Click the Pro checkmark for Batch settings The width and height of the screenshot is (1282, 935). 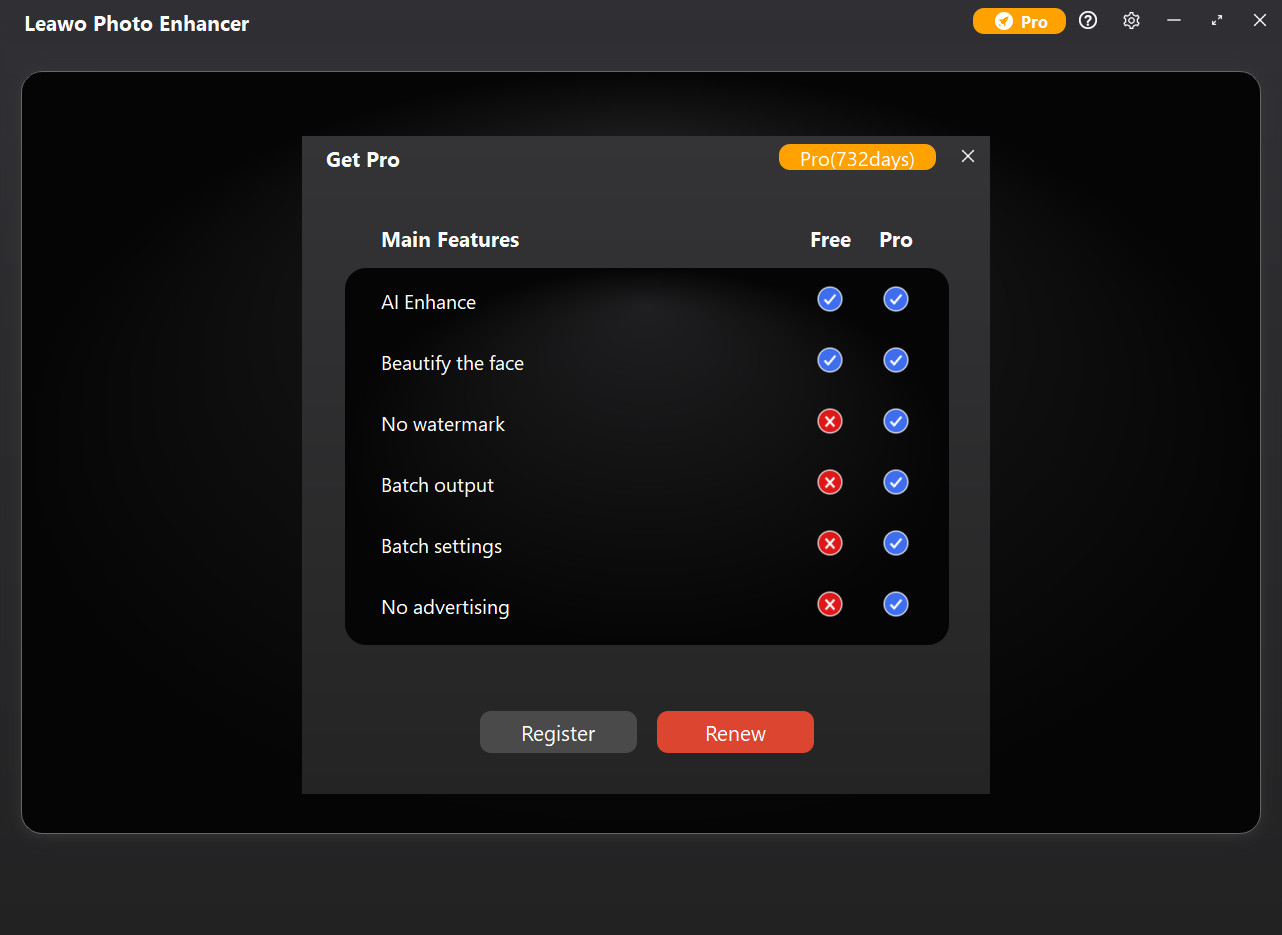tap(896, 543)
